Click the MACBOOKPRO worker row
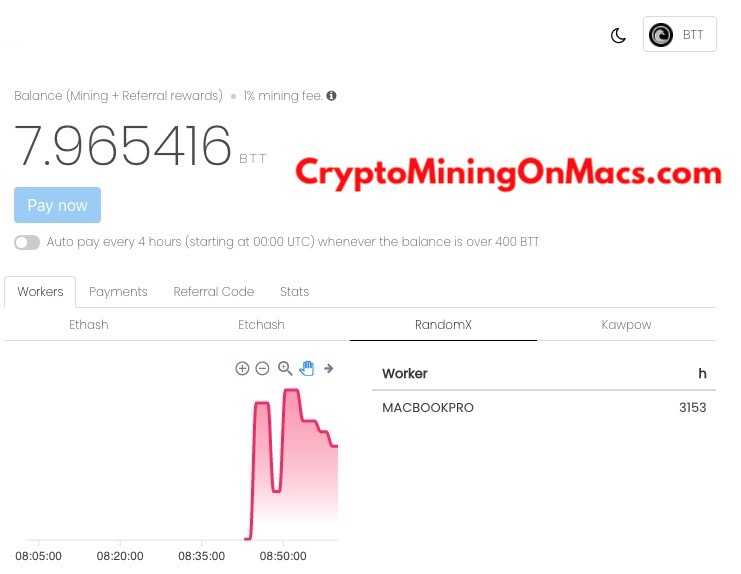The width and height of the screenshot is (741, 574). click(x=544, y=408)
